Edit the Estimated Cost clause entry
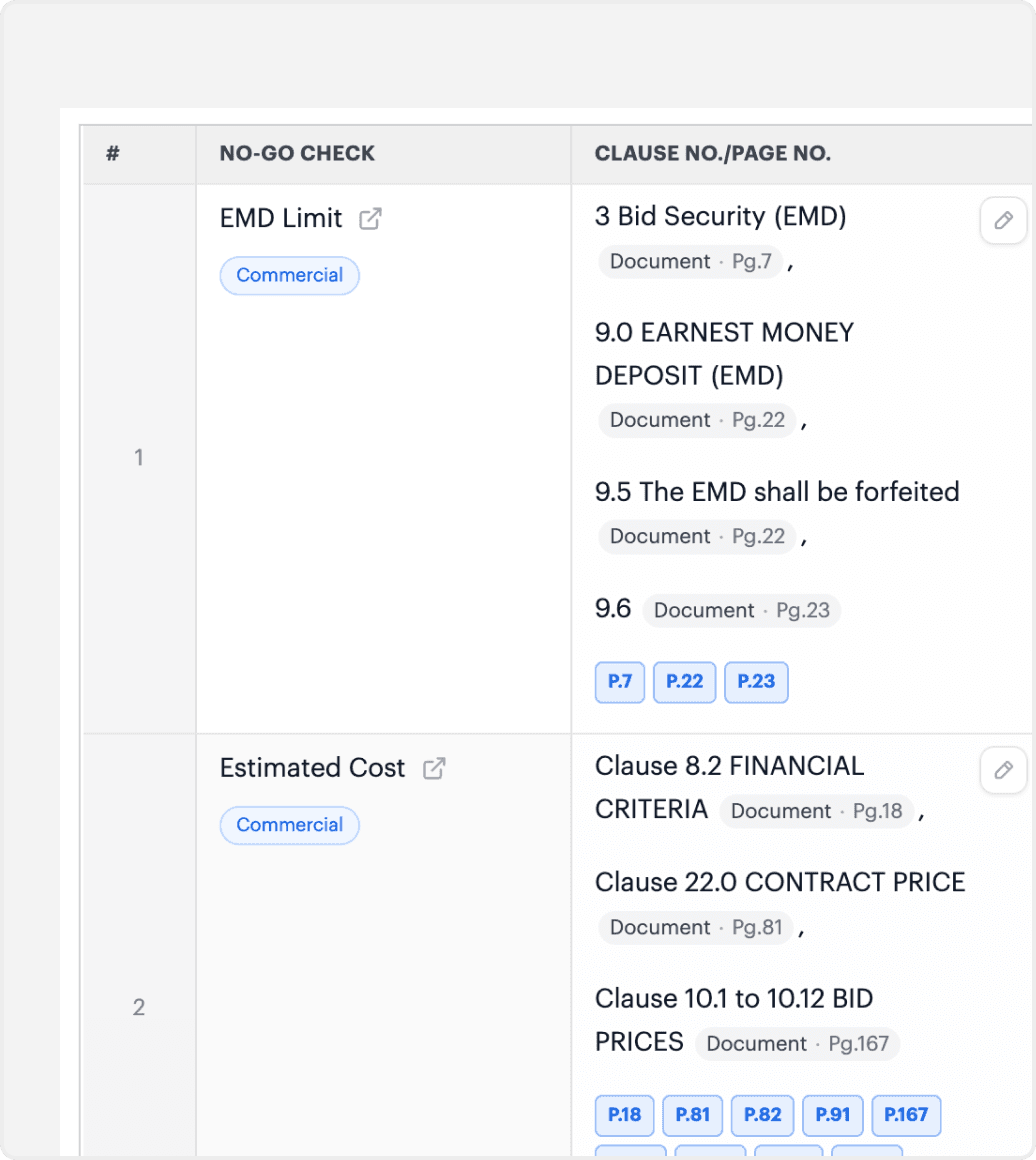 pos(1003,771)
